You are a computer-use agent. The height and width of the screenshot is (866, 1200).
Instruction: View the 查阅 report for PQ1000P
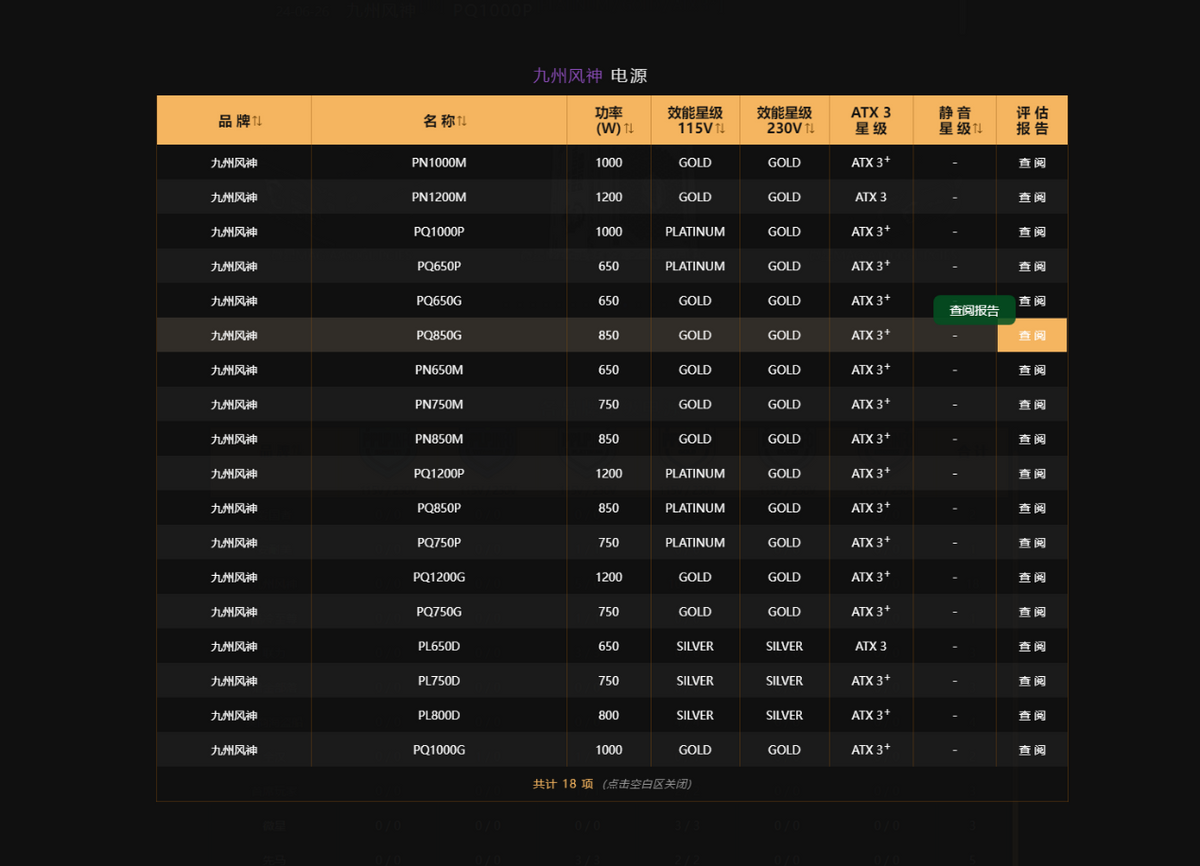pos(1032,232)
